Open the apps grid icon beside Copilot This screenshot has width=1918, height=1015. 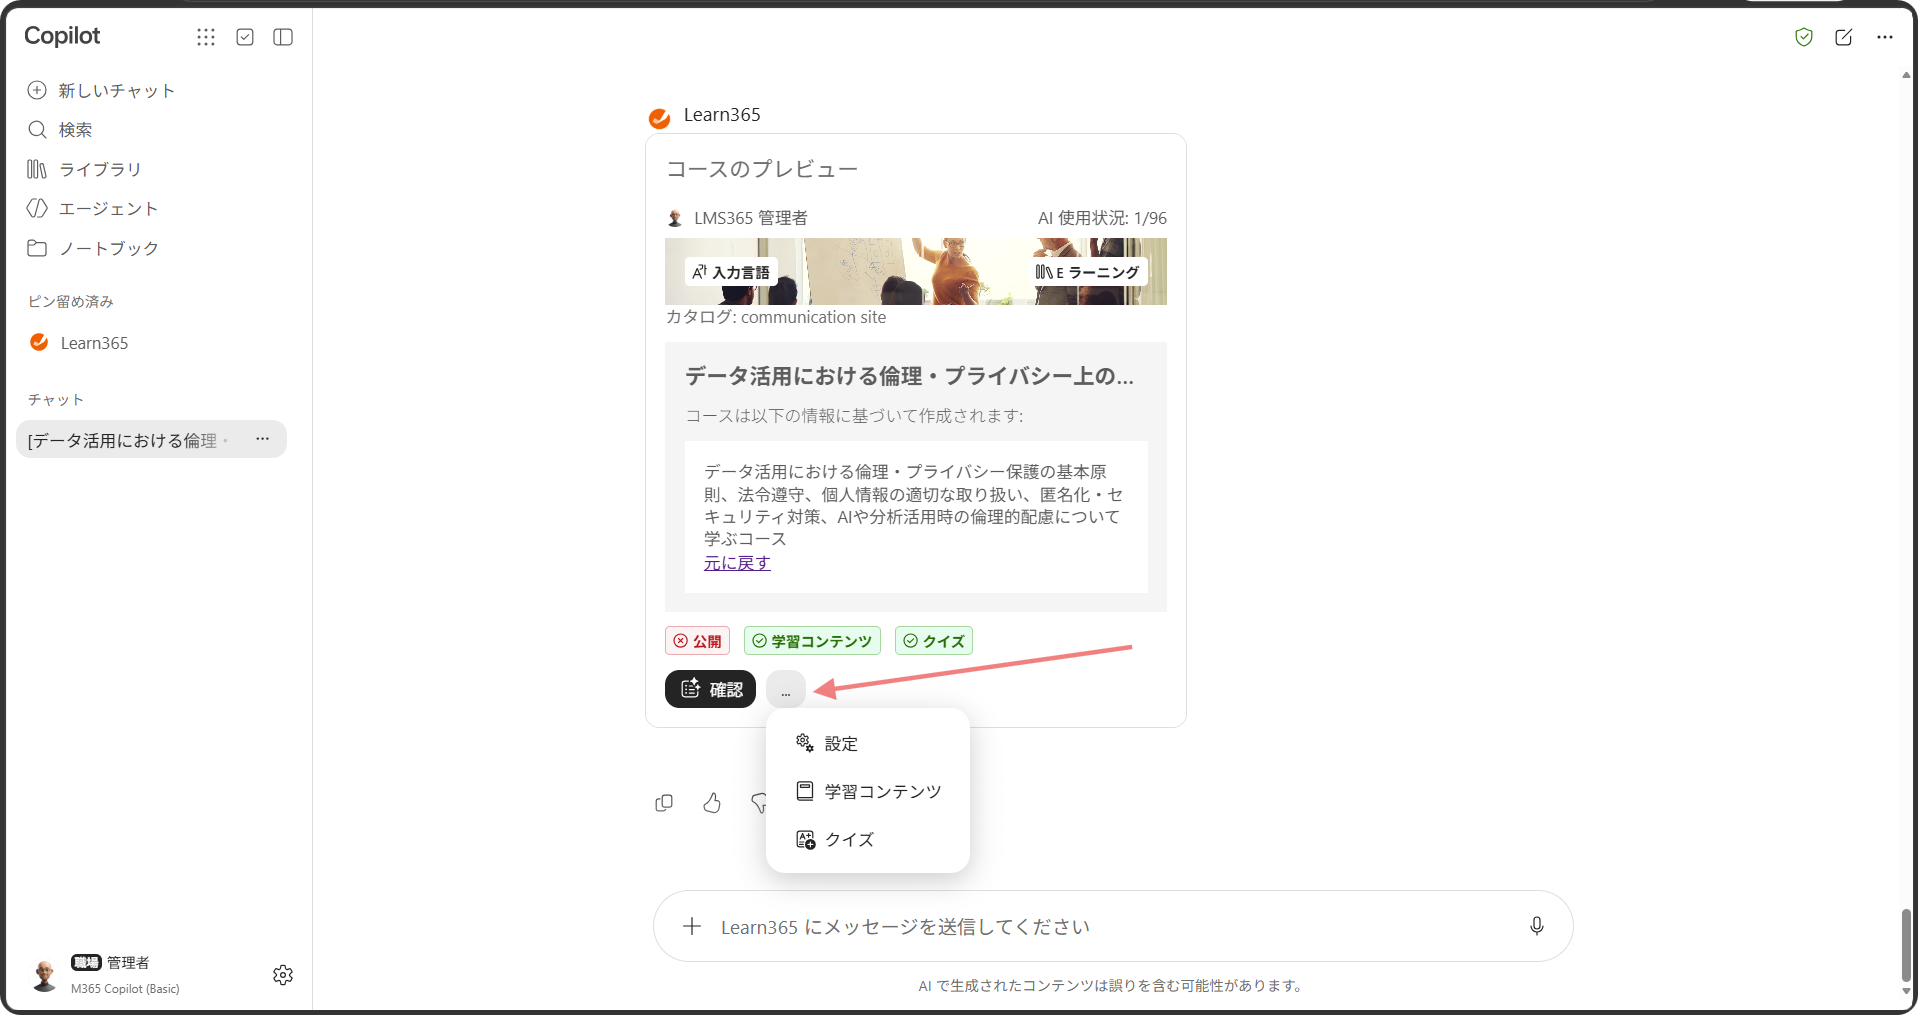[x=206, y=37]
